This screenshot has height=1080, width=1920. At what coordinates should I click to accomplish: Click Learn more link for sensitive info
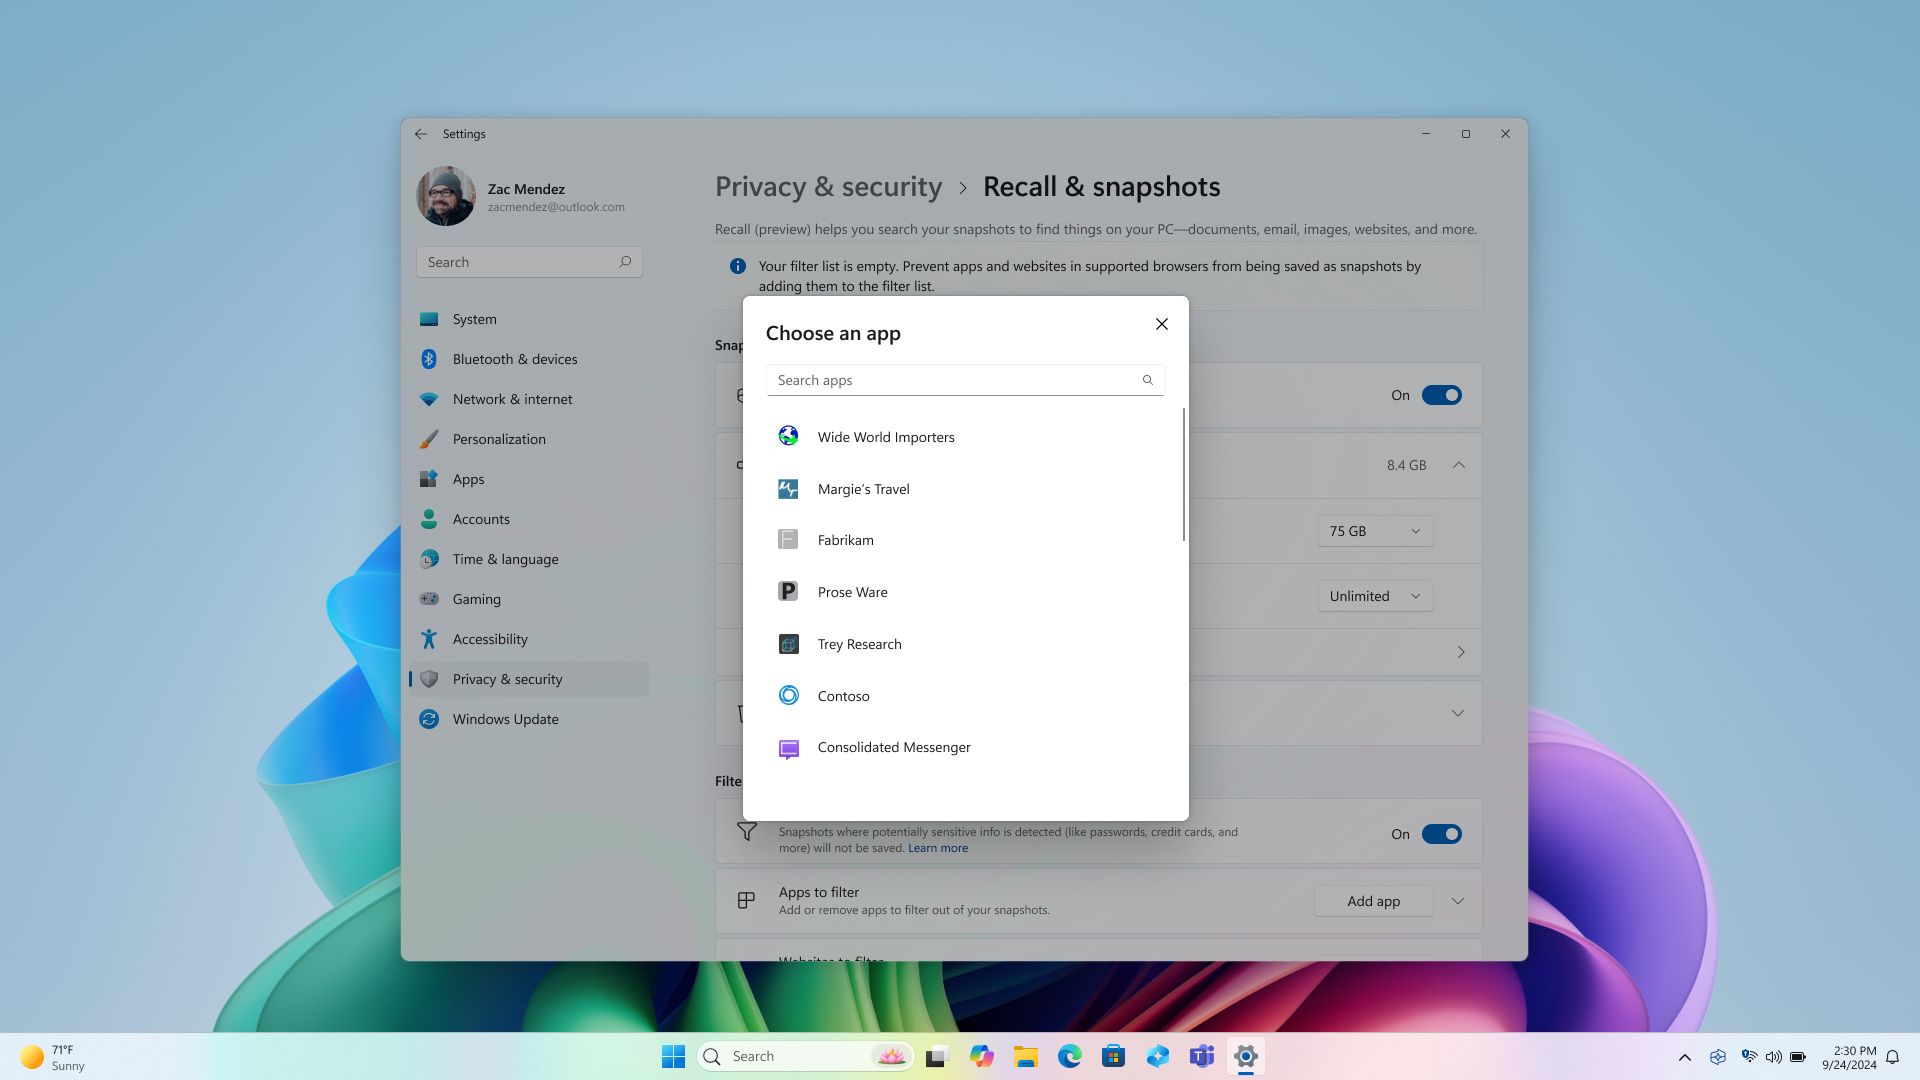pos(938,848)
